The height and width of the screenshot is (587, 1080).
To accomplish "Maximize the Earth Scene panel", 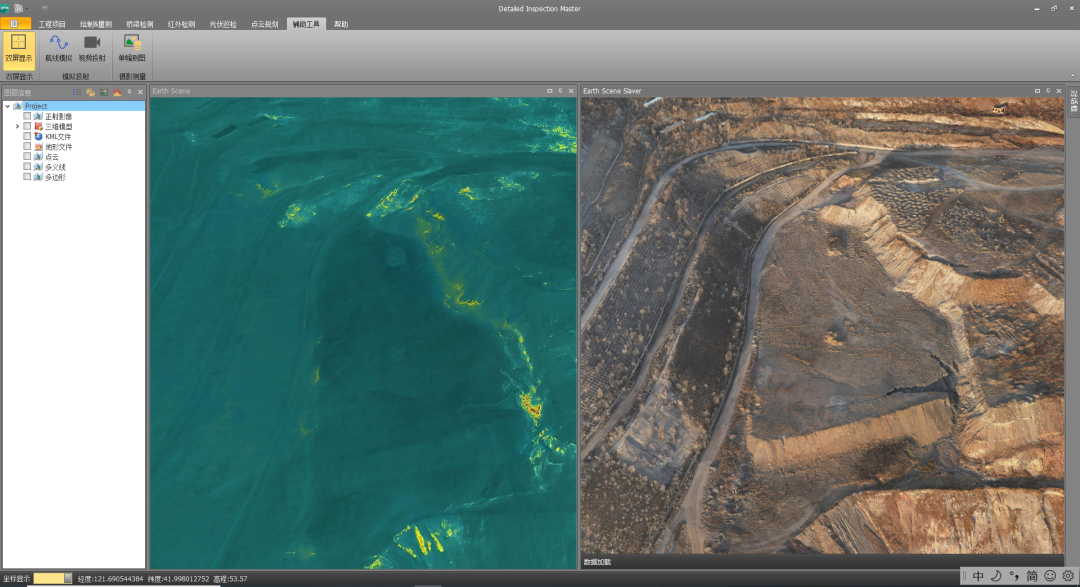I will pyautogui.click(x=550, y=91).
